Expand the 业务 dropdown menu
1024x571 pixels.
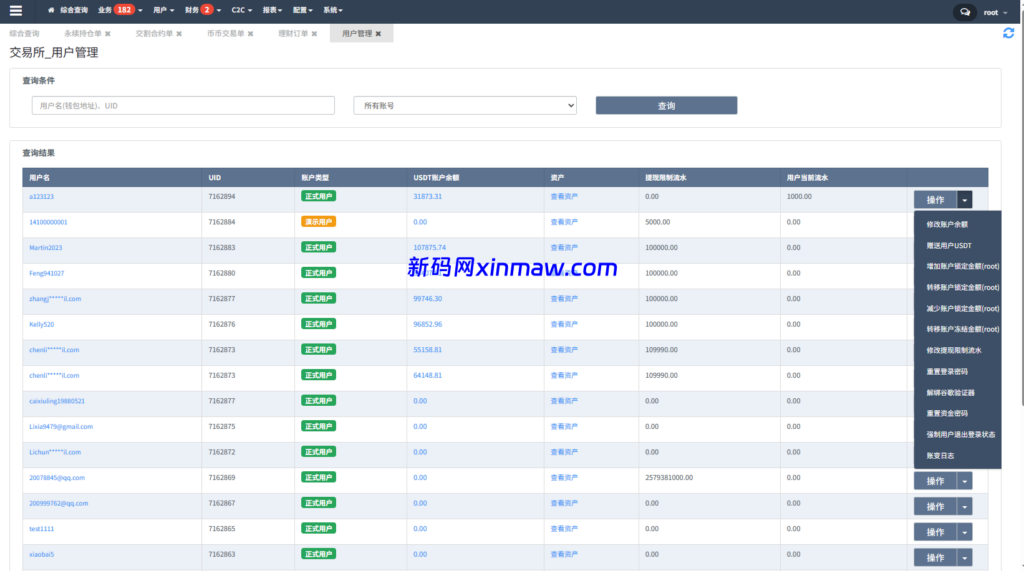point(120,10)
